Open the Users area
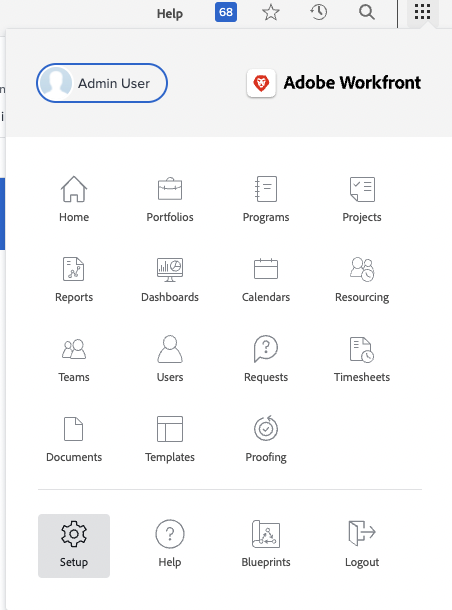The width and height of the screenshot is (452, 610). (170, 359)
